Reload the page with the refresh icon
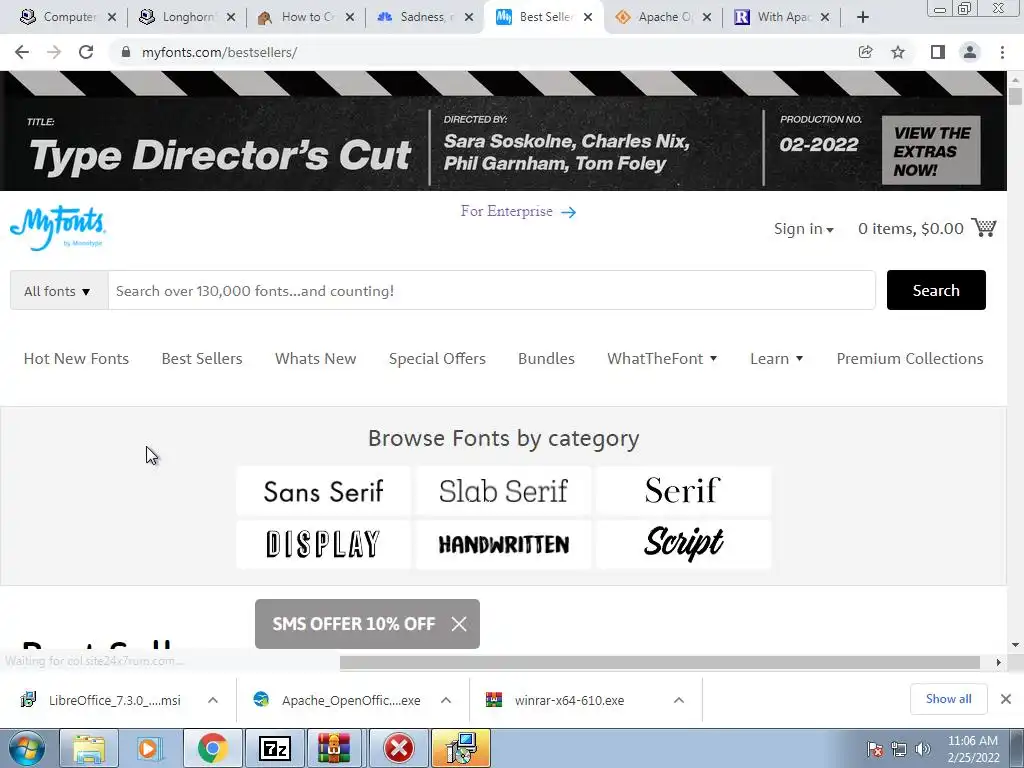Screen dimensions: 1024x768 [x=86, y=52]
